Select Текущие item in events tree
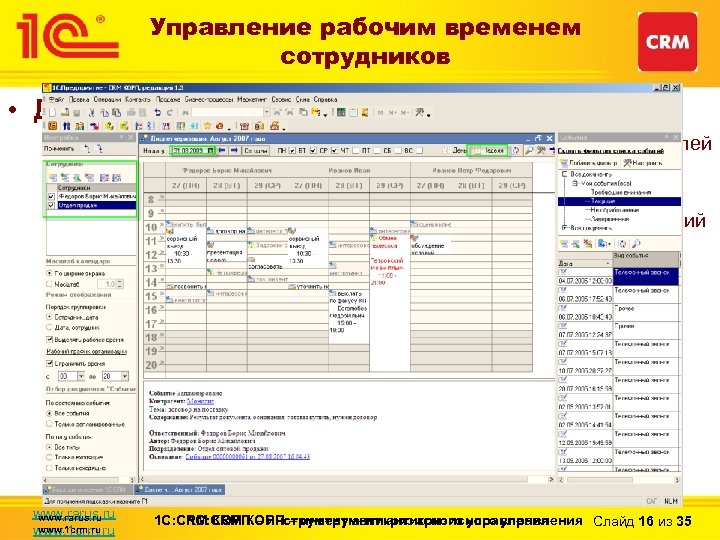Screen dimensions: 720x540 tap(602, 201)
